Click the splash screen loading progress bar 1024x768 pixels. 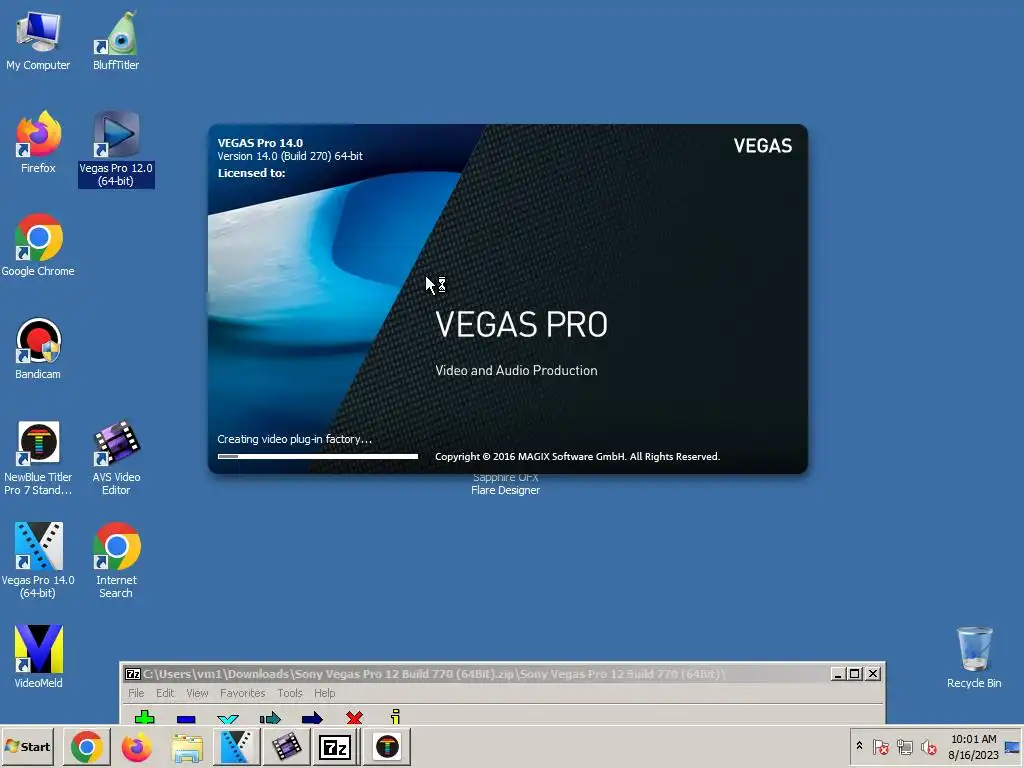pyautogui.click(x=317, y=456)
